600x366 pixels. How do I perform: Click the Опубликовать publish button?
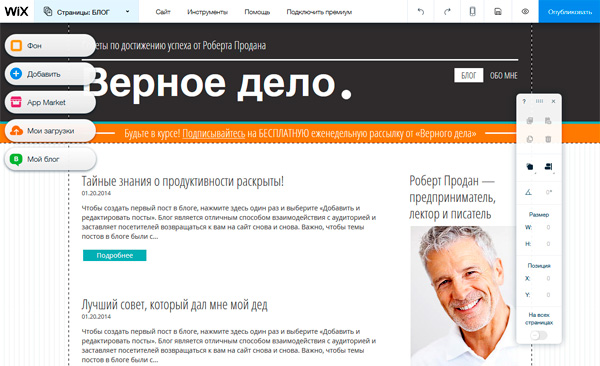569,11
